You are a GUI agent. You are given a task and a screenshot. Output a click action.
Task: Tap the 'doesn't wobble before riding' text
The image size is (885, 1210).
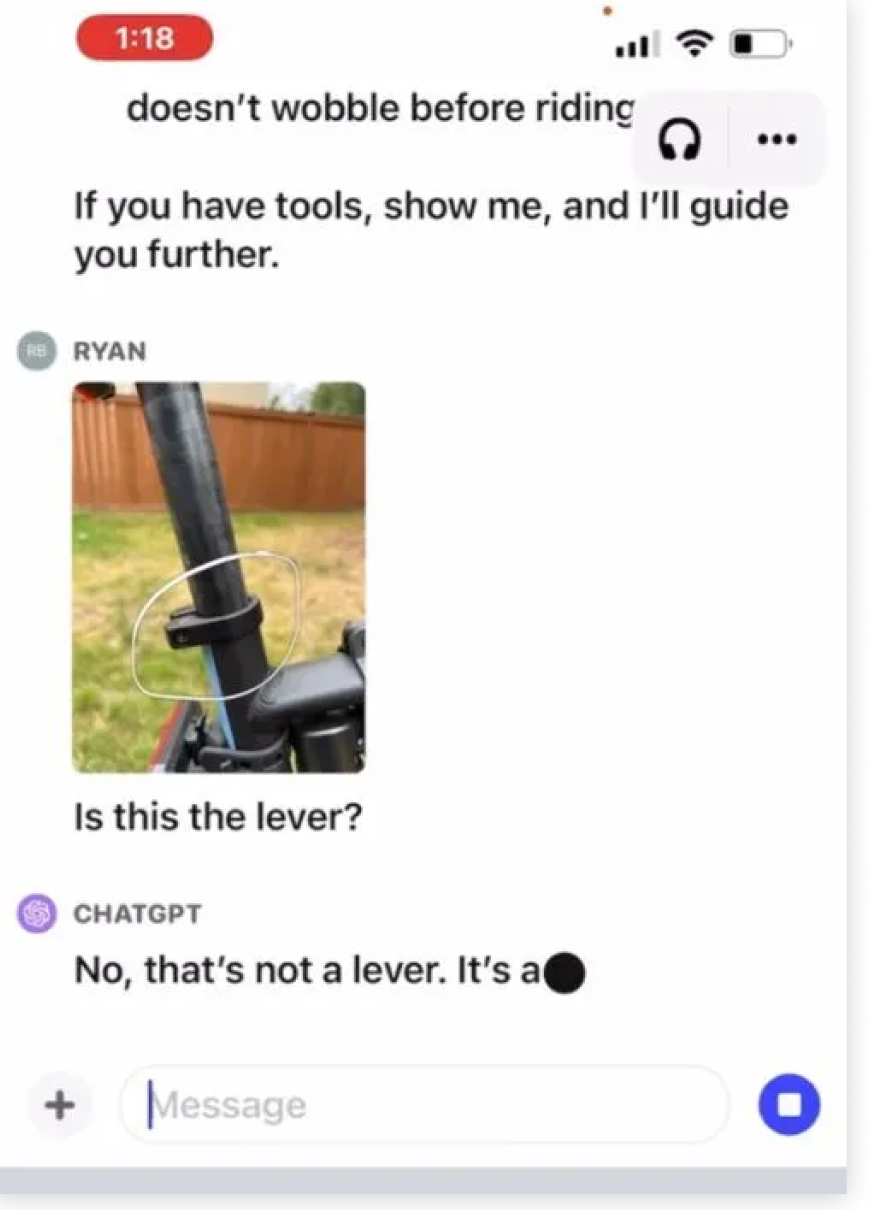(x=380, y=108)
